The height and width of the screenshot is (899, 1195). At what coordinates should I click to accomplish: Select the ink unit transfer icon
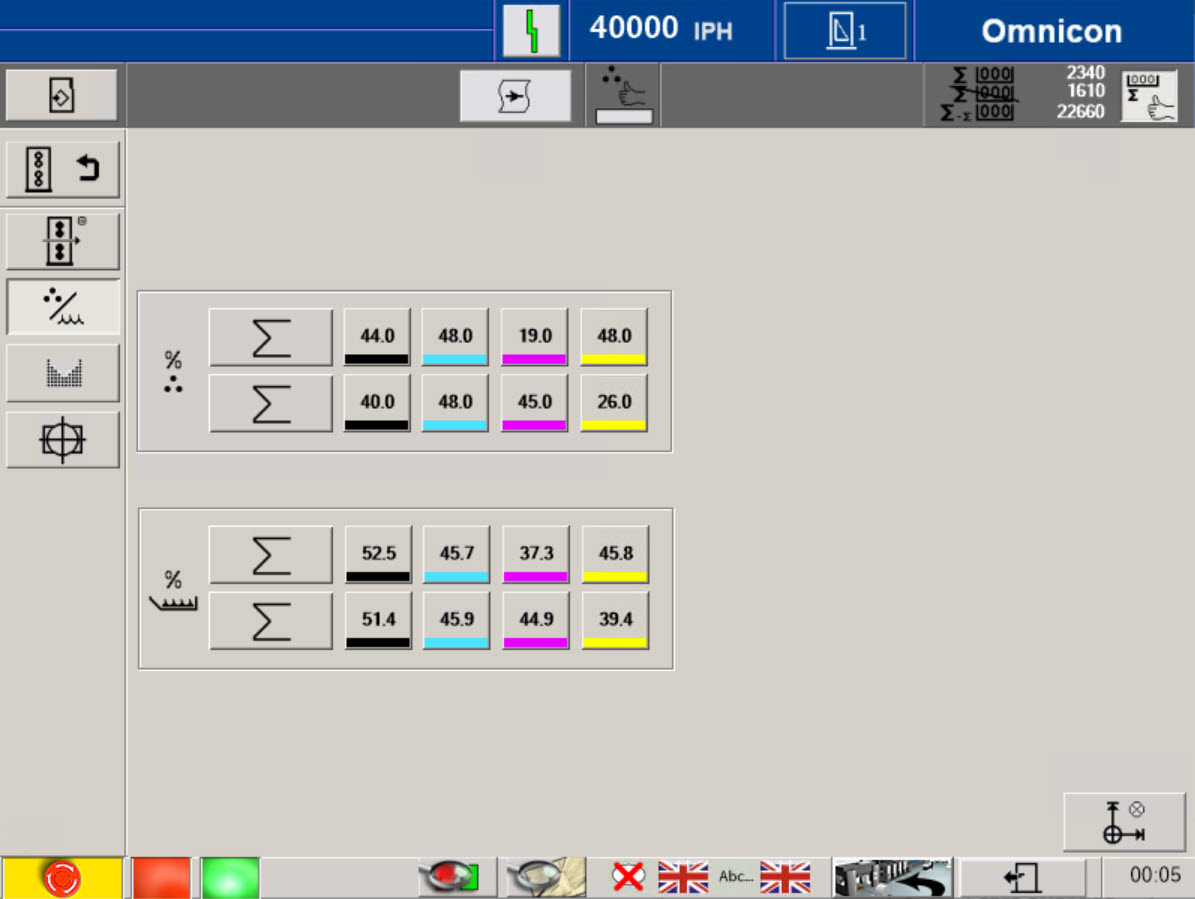click(63, 240)
